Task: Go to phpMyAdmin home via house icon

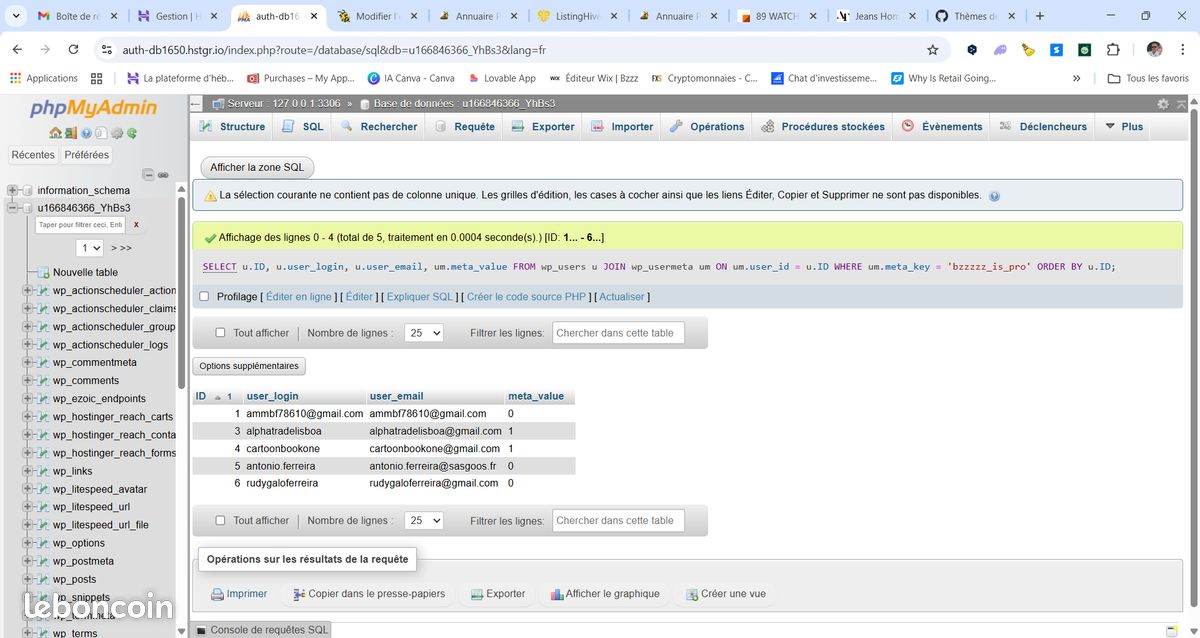Action: pyautogui.click(x=55, y=133)
